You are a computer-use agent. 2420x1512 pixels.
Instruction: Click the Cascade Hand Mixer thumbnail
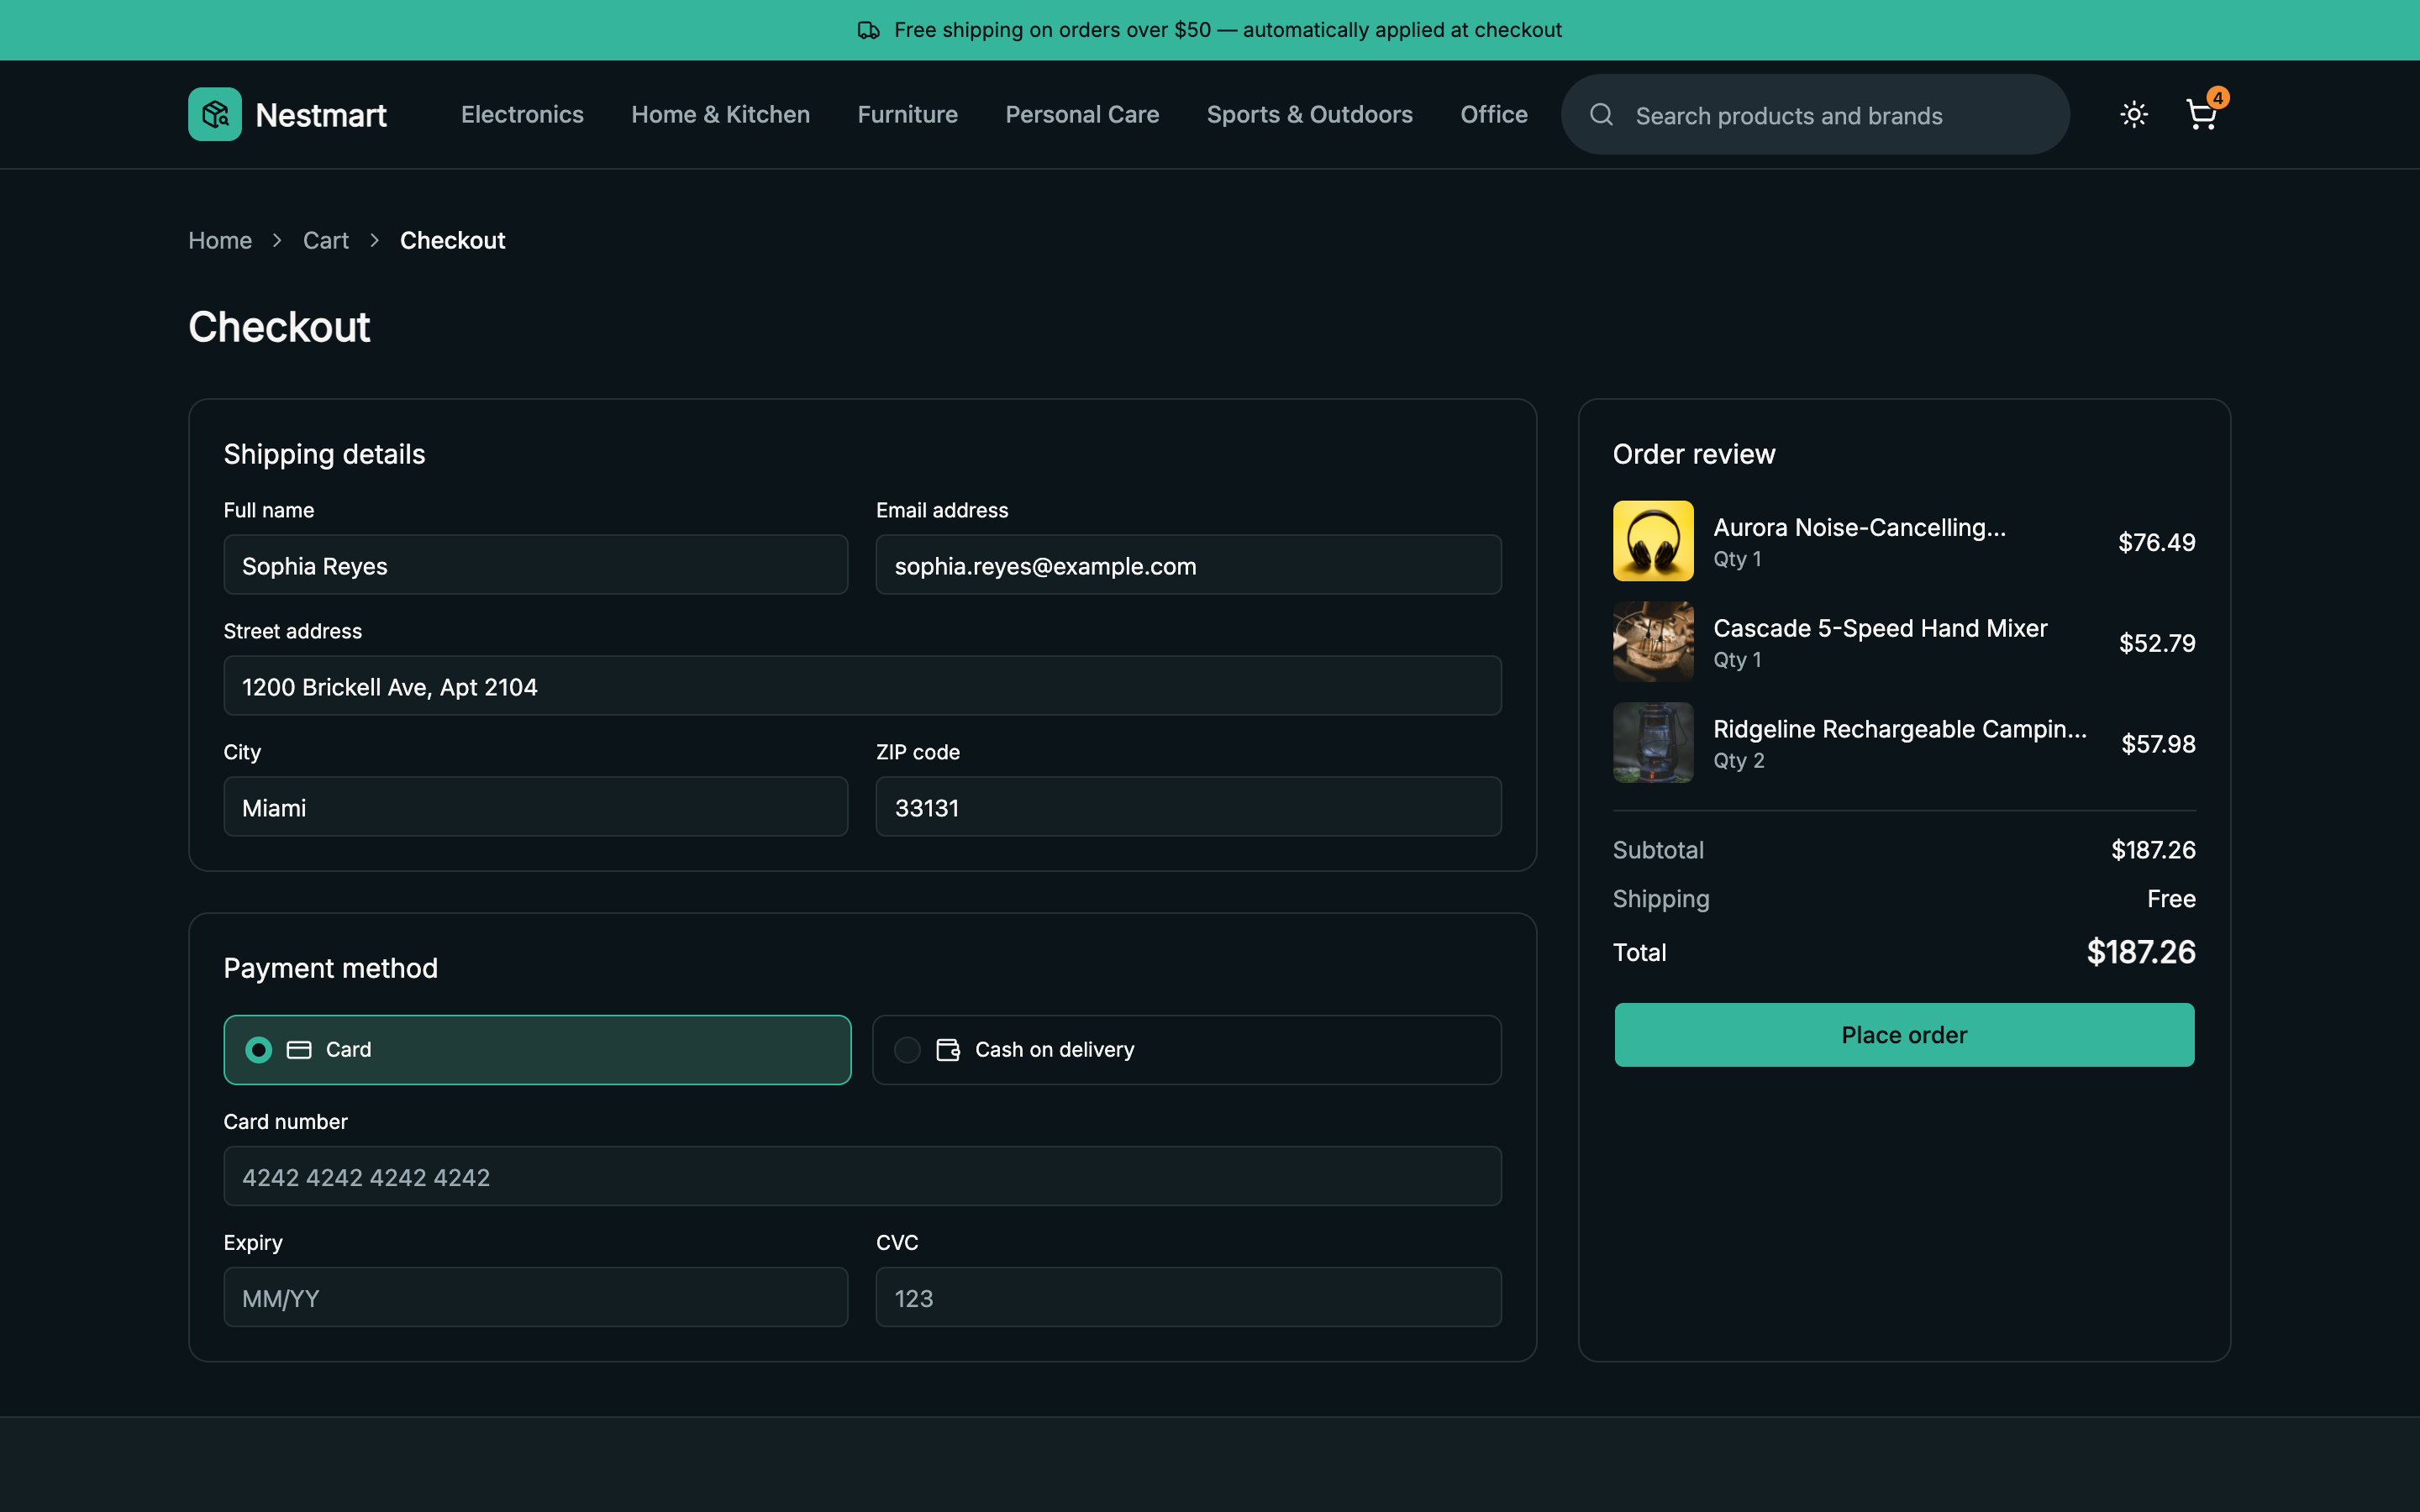1653,642
